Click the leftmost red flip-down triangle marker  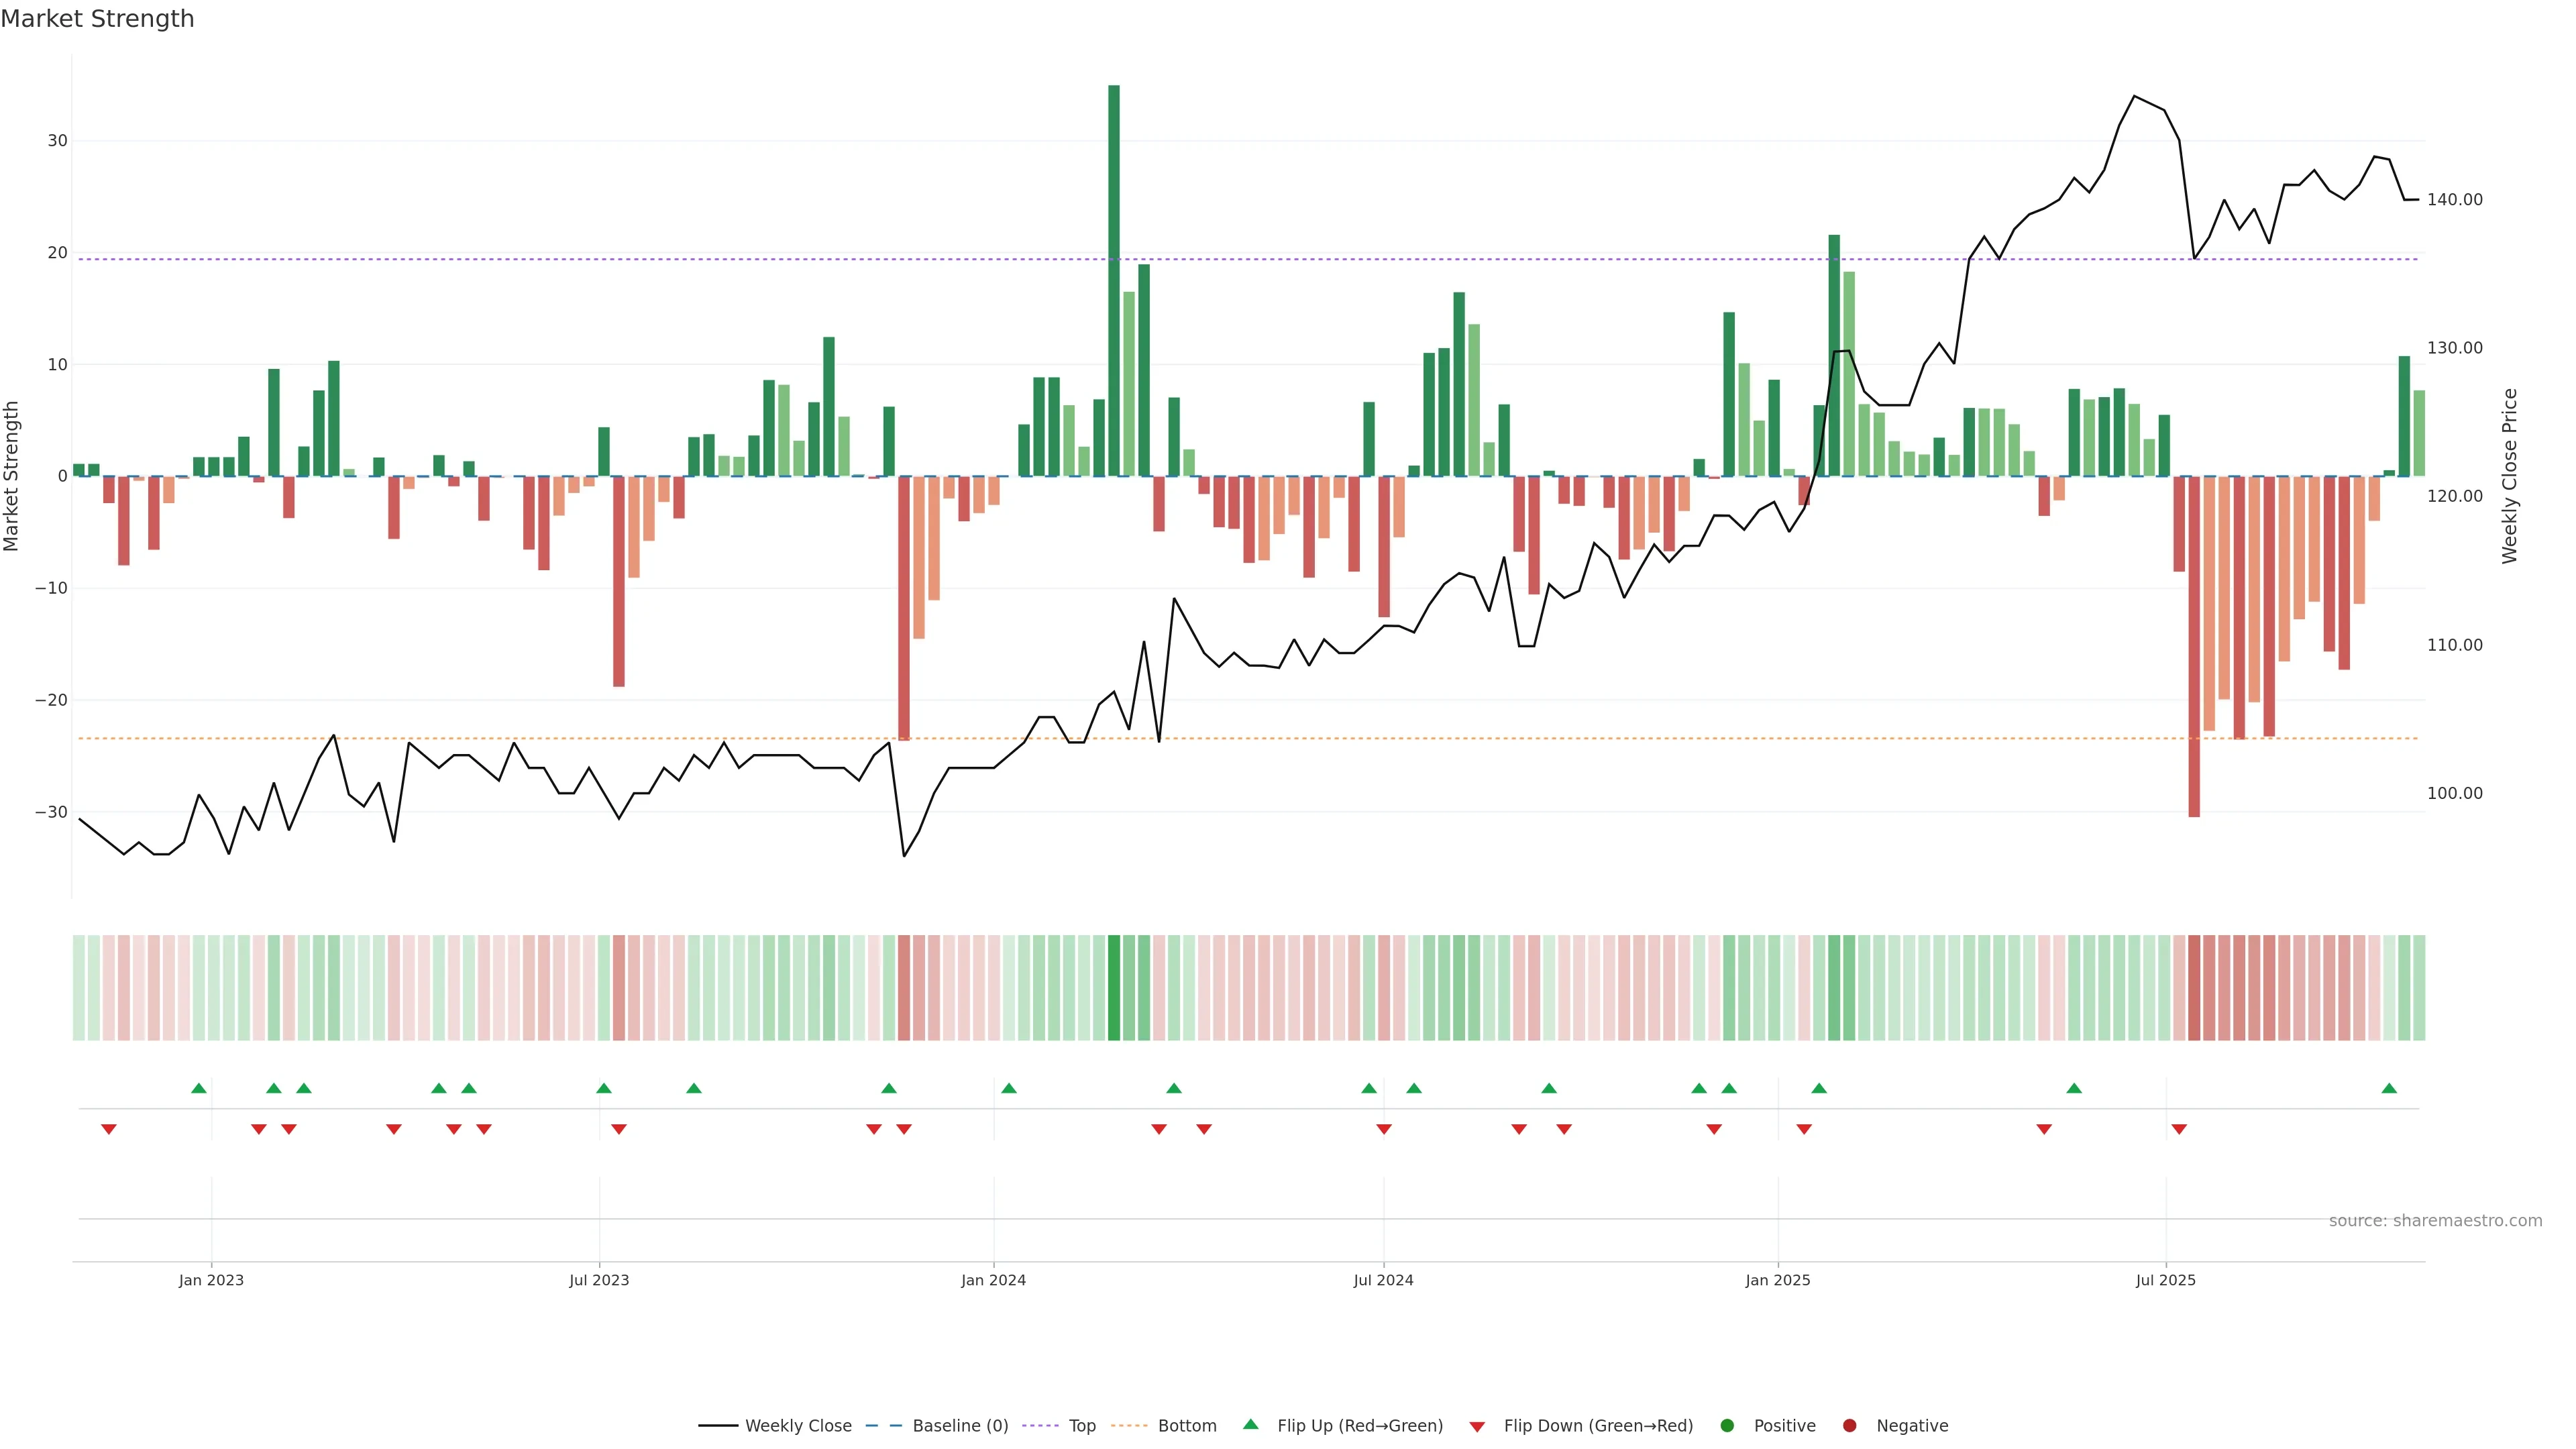109,1129
